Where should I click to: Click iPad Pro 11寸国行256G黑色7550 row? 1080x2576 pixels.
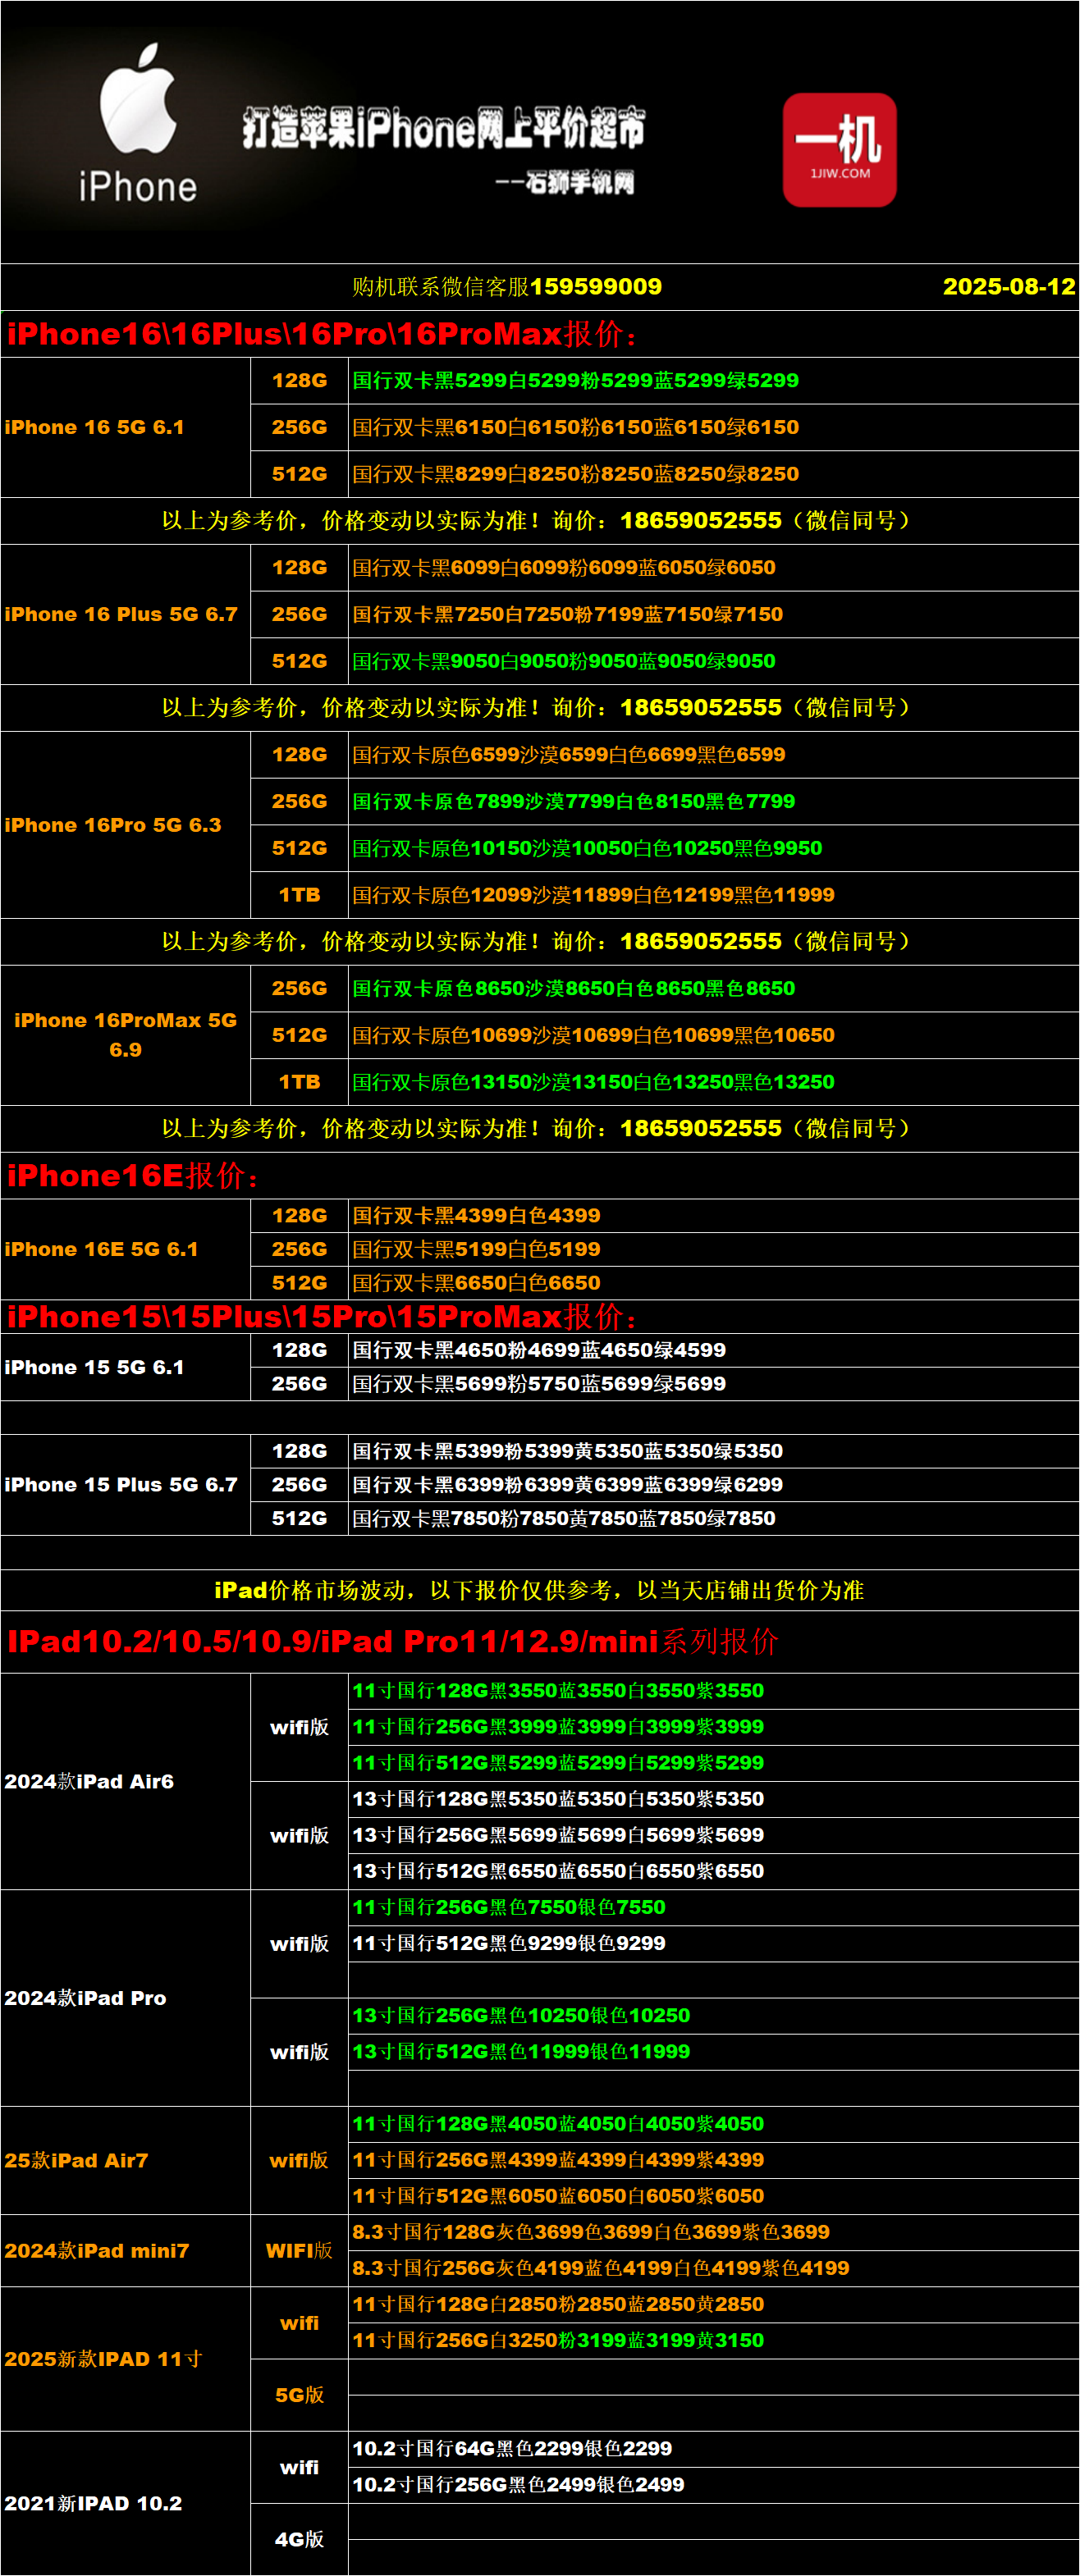pyautogui.click(x=713, y=1907)
